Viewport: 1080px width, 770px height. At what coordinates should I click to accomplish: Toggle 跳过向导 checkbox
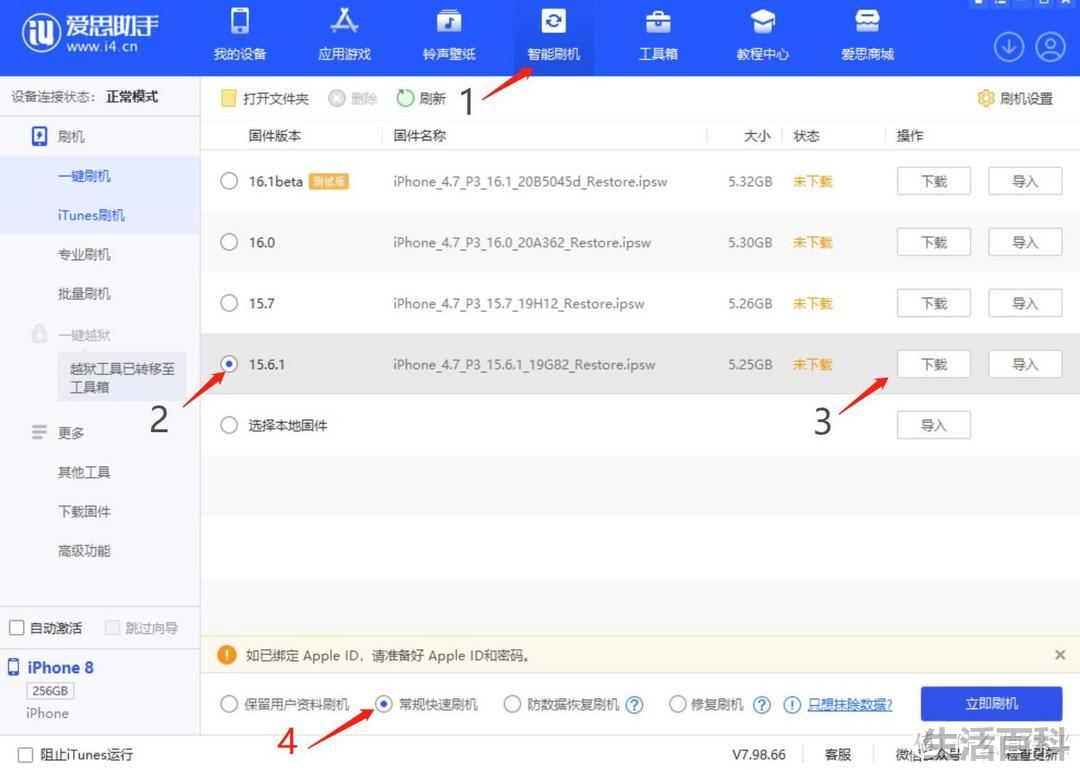[x=112, y=627]
